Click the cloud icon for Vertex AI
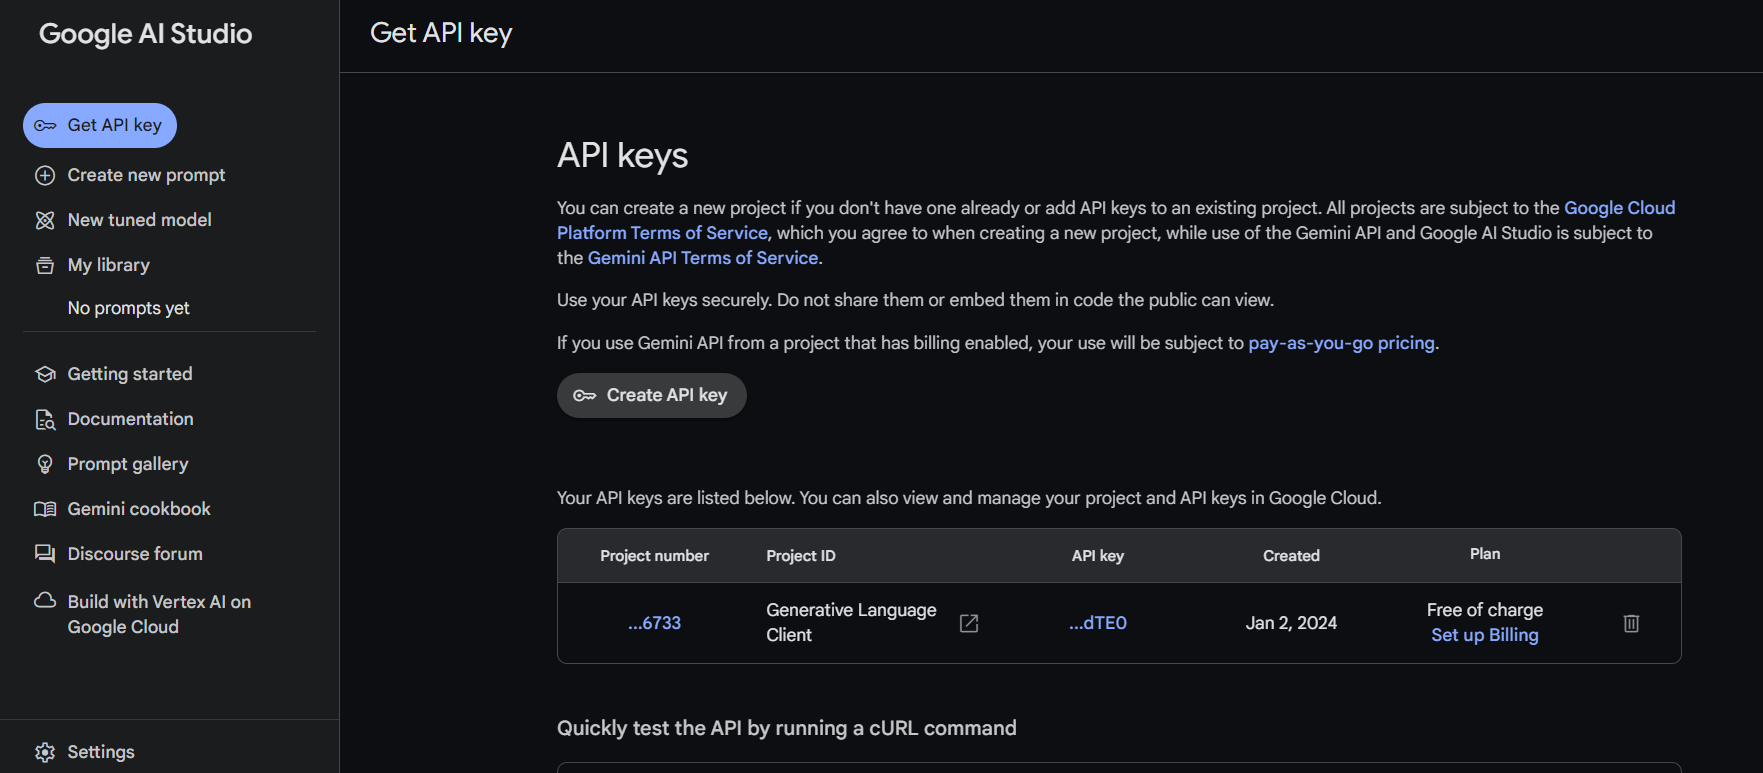1763x773 pixels. click(45, 601)
